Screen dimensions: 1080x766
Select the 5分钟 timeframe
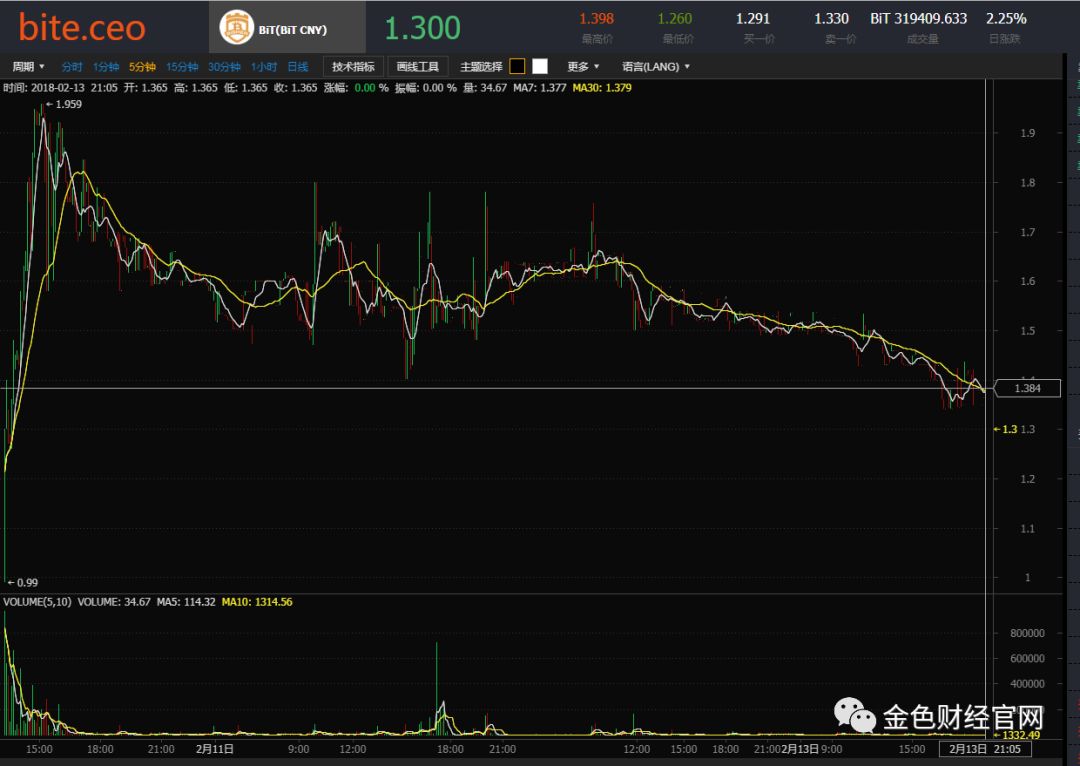(143, 66)
